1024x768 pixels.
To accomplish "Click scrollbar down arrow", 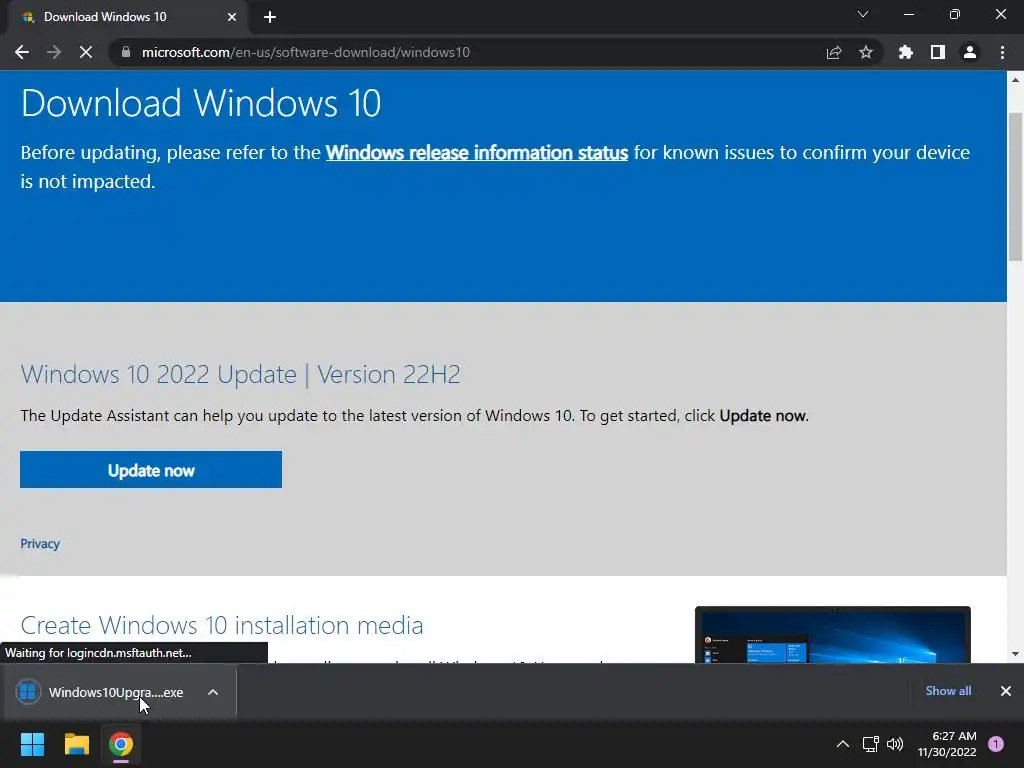I will click(1015, 654).
